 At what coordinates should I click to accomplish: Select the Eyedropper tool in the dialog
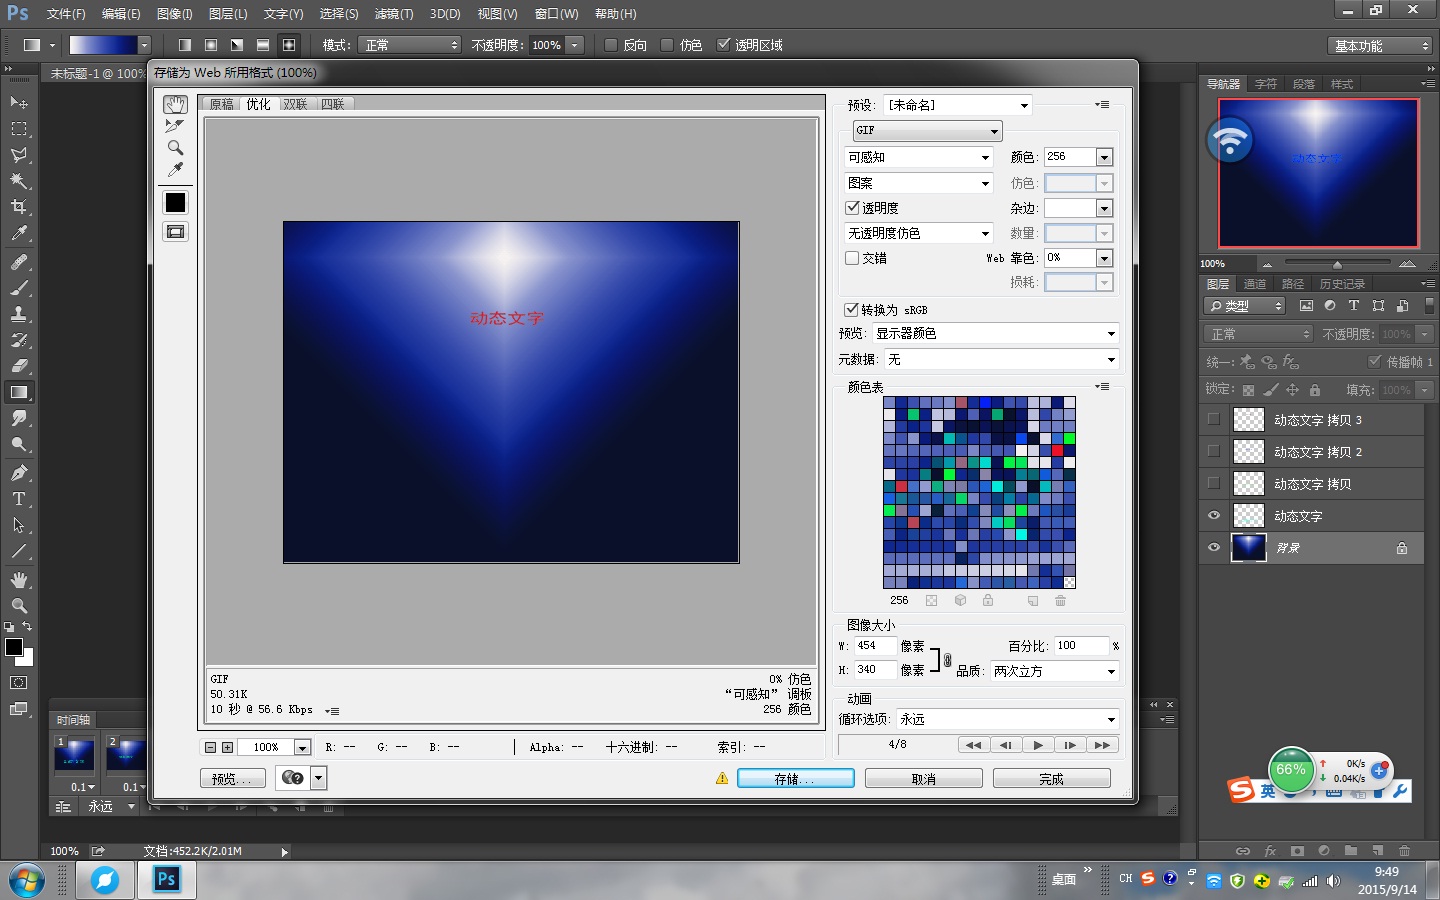click(175, 169)
